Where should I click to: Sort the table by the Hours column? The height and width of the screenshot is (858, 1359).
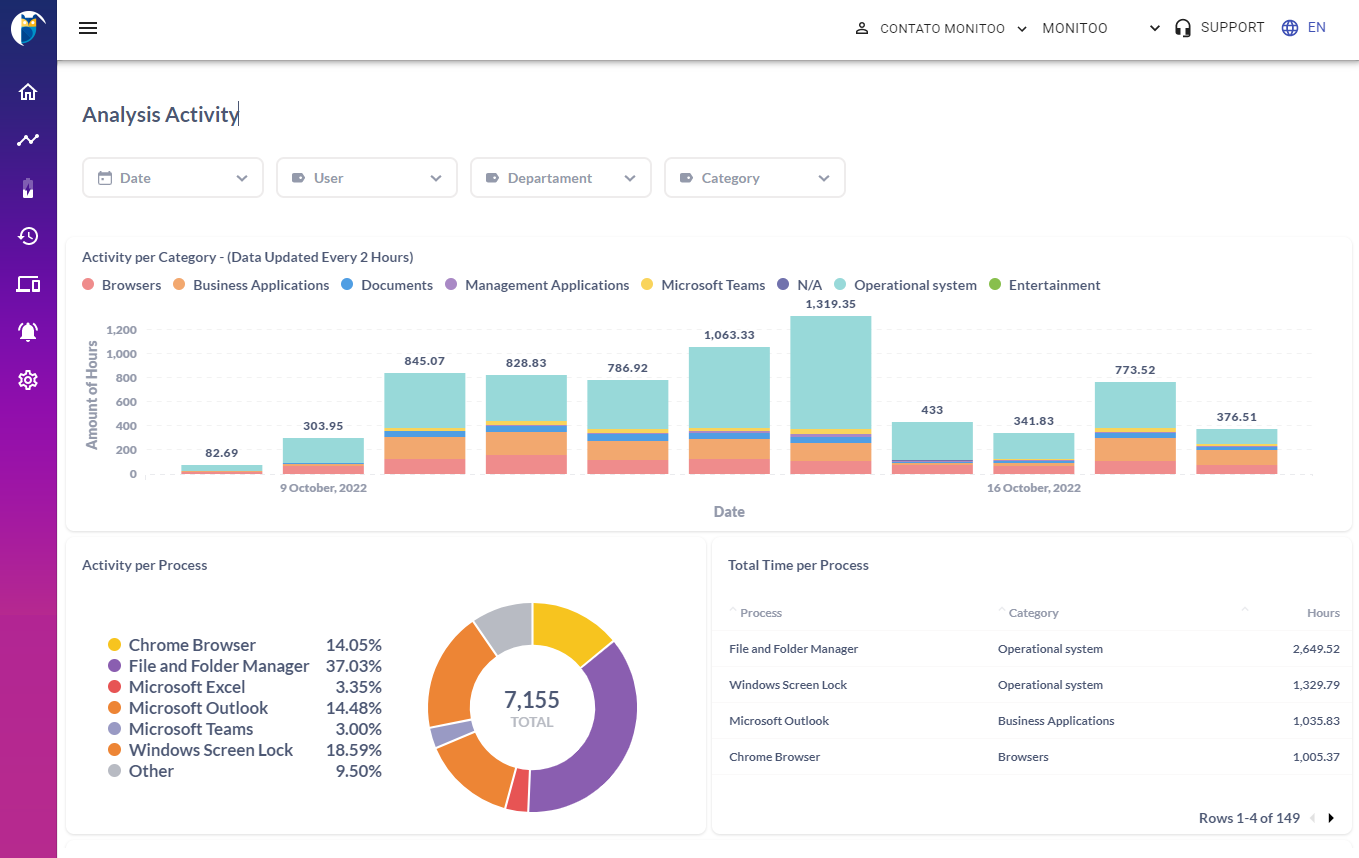pos(1322,612)
